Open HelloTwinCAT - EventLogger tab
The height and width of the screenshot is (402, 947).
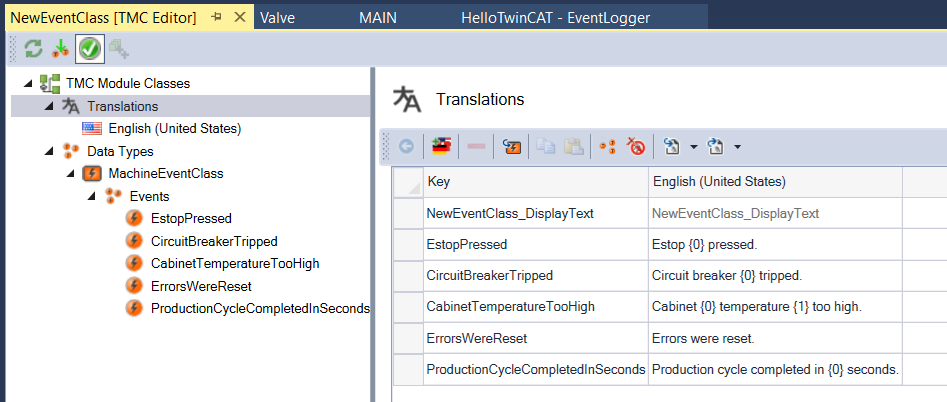point(554,17)
